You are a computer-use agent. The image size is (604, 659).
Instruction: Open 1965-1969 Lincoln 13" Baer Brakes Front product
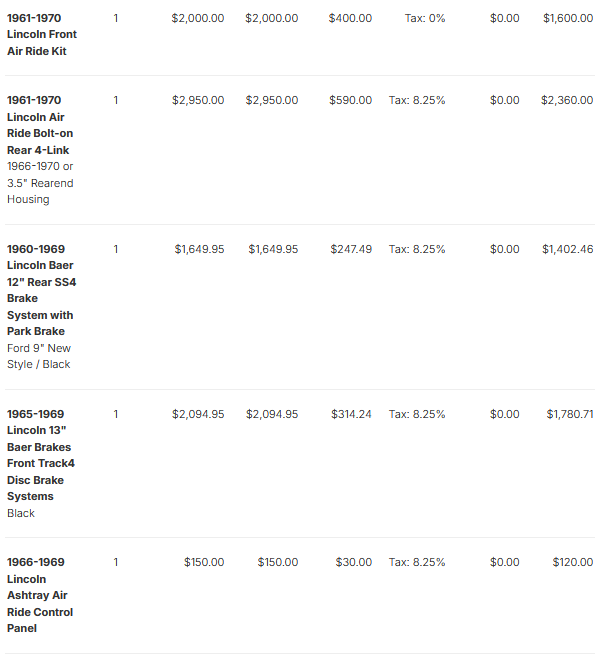coord(41,455)
